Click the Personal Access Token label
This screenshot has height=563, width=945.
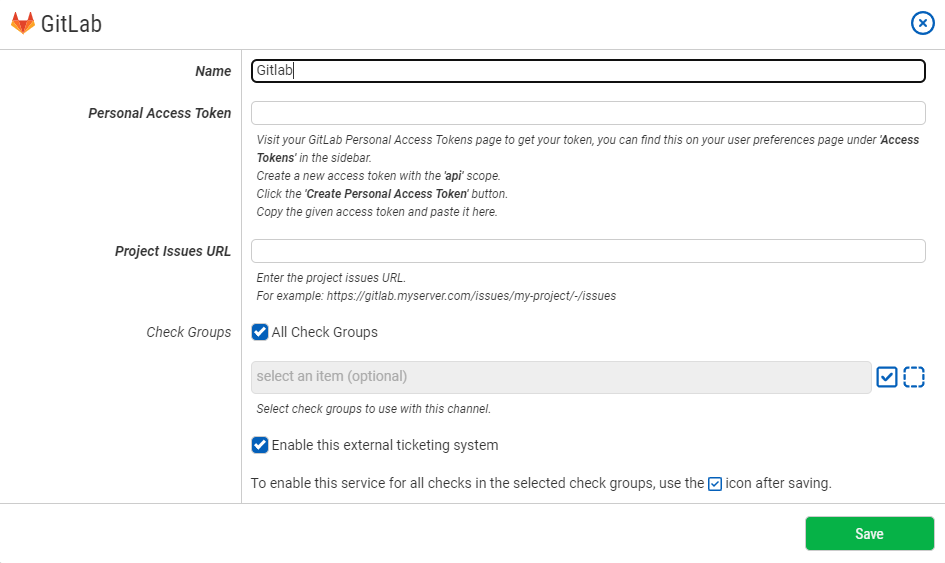coord(160,113)
